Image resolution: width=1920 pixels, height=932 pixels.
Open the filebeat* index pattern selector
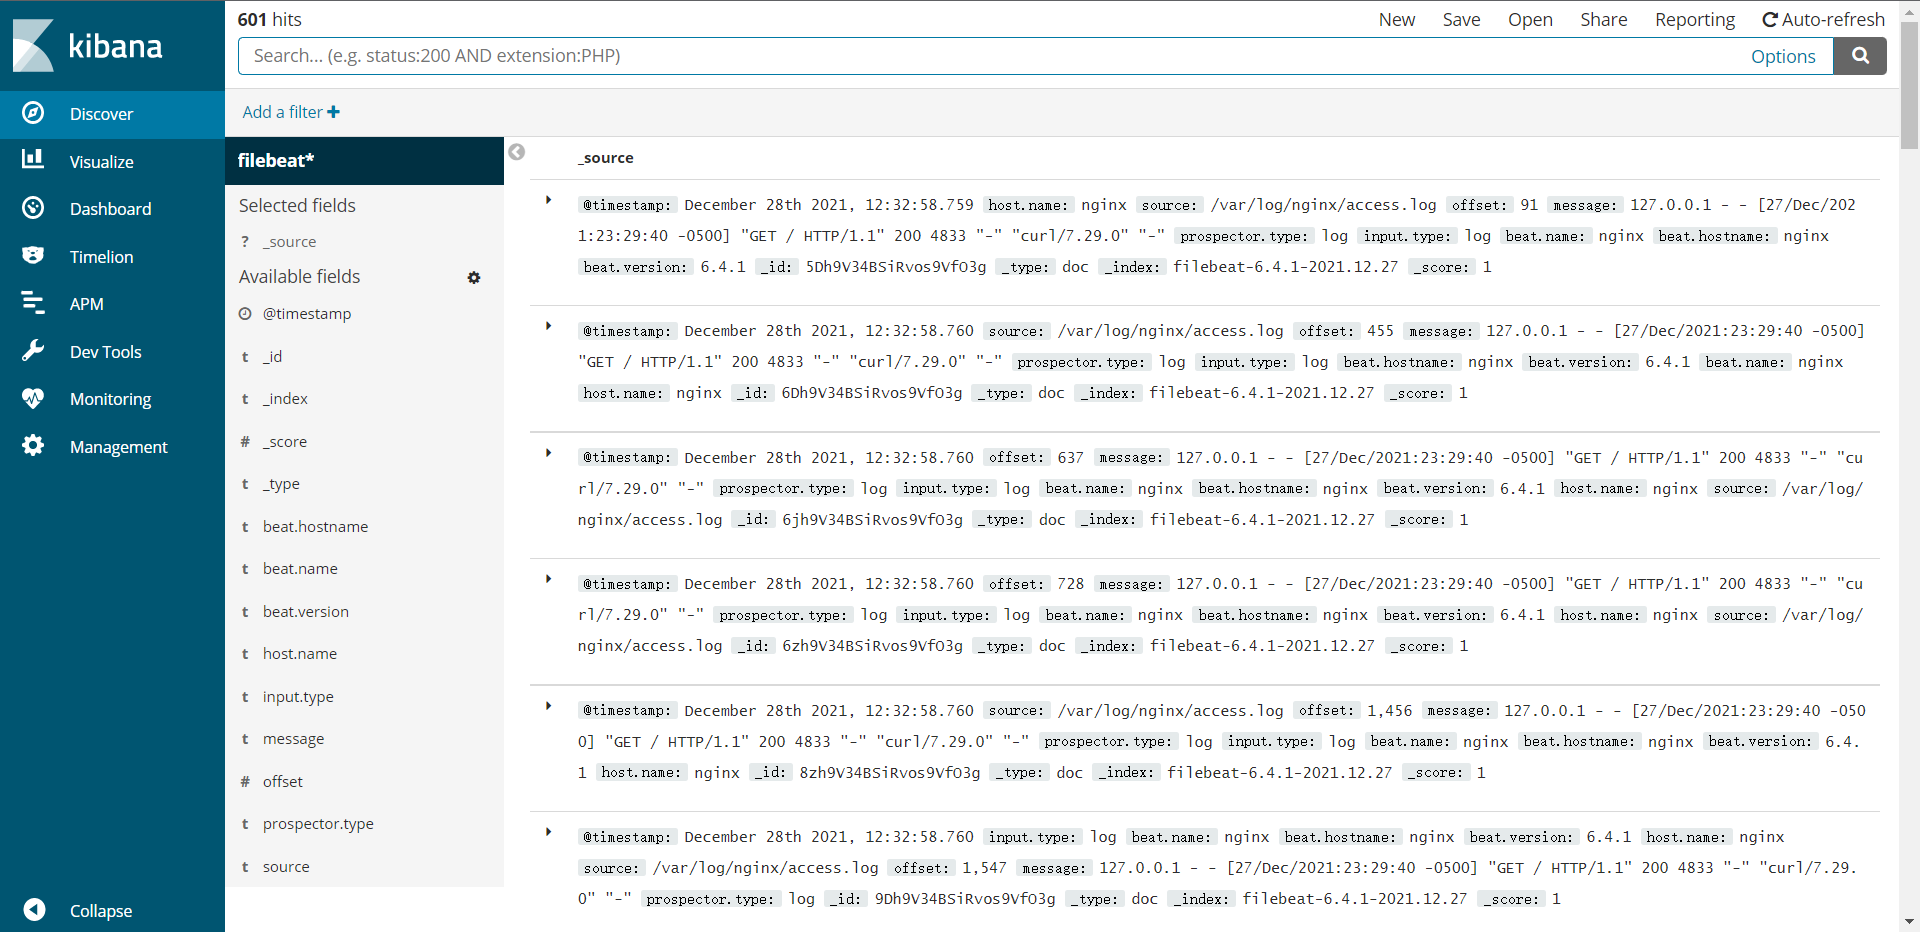pyautogui.click(x=364, y=161)
